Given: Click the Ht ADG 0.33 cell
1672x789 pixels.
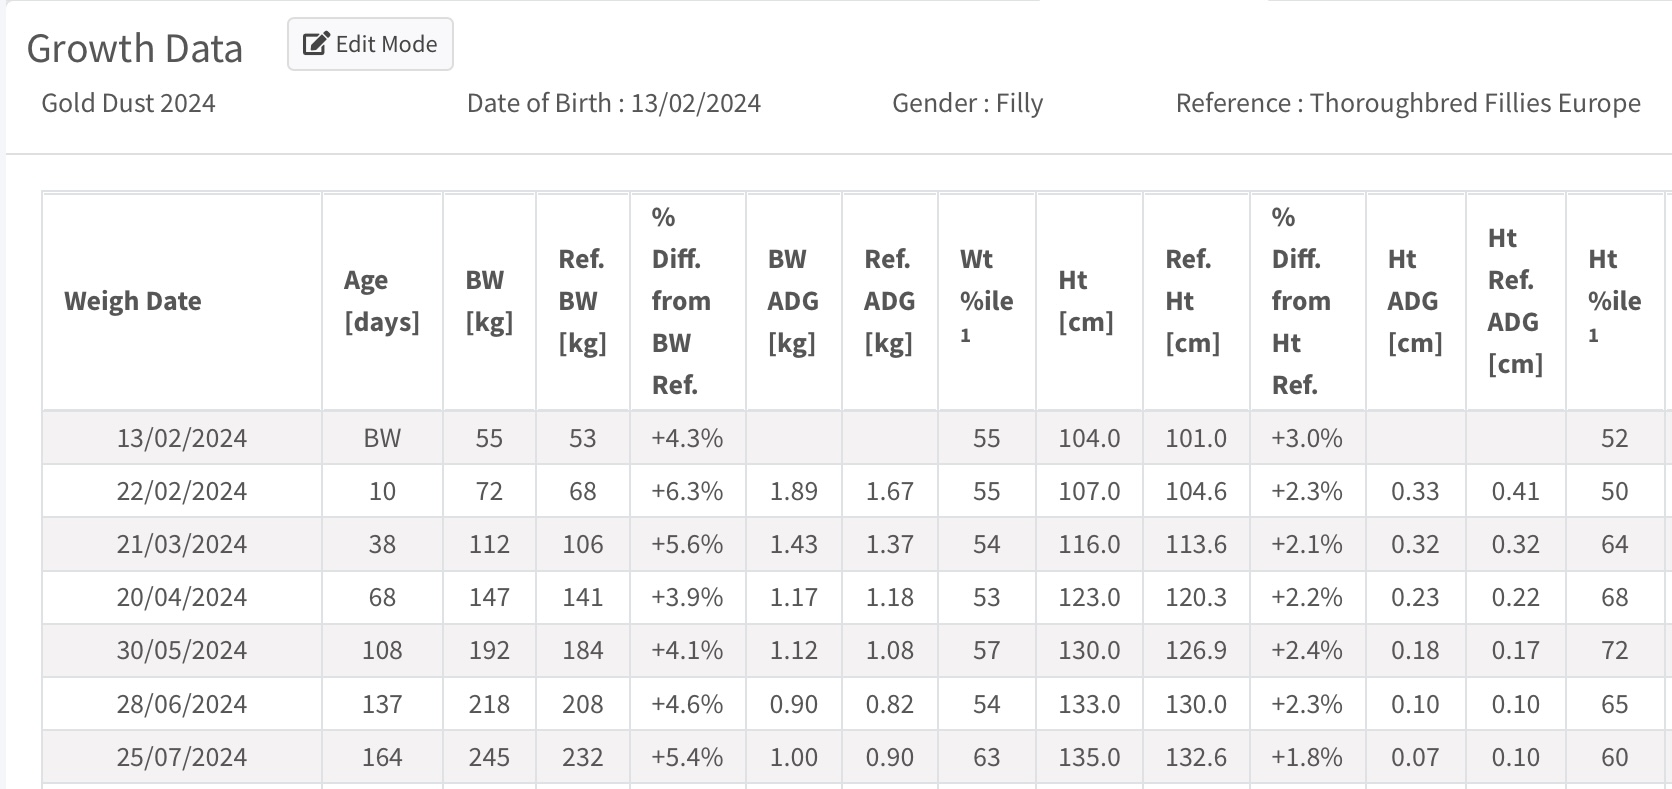Looking at the screenshot, I should click(1413, 490).
